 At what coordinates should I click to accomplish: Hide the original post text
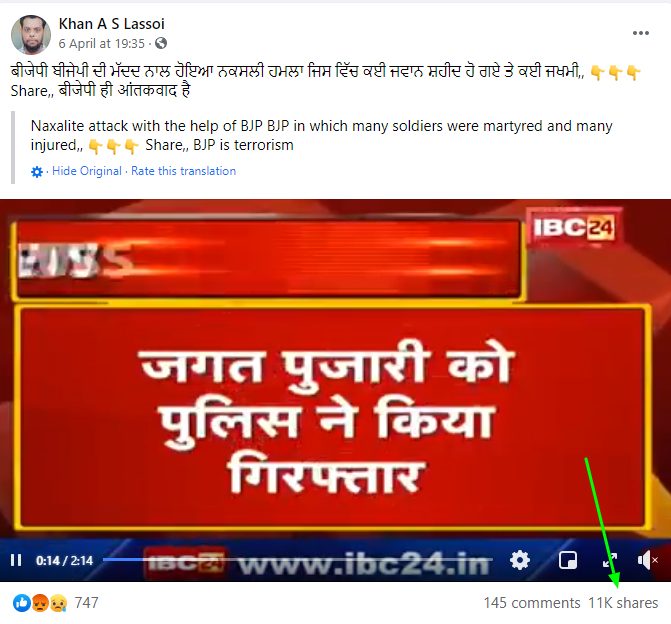tap(87, 171)
